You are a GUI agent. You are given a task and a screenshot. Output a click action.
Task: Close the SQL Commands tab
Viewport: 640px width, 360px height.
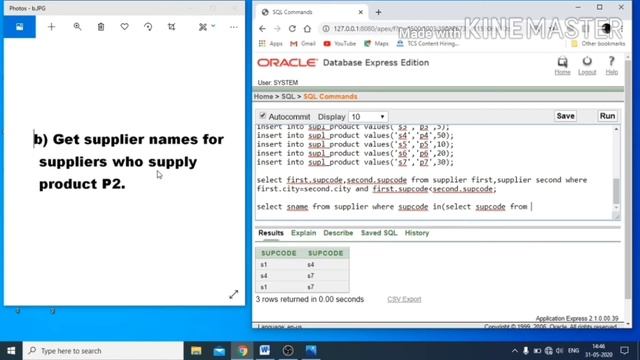[x=360, y=12]
